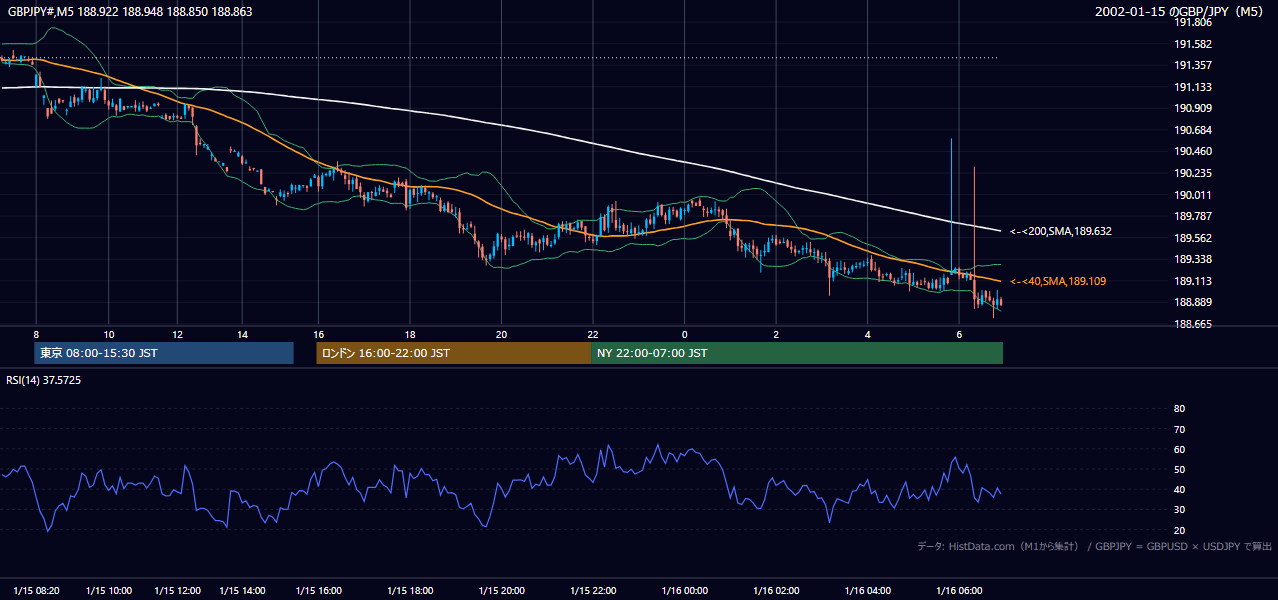
Task: Click the hour tick label 0
Action: (685, 334)
